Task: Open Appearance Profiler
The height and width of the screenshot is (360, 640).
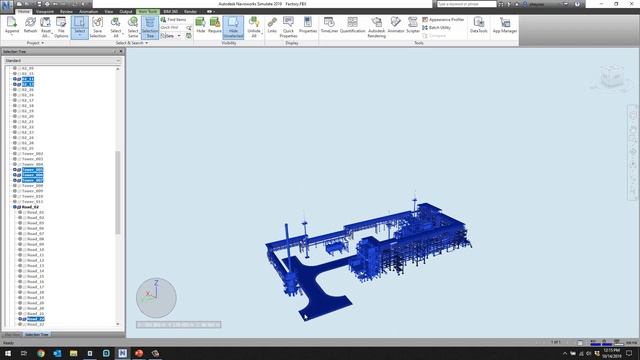Action: [443, 20]
